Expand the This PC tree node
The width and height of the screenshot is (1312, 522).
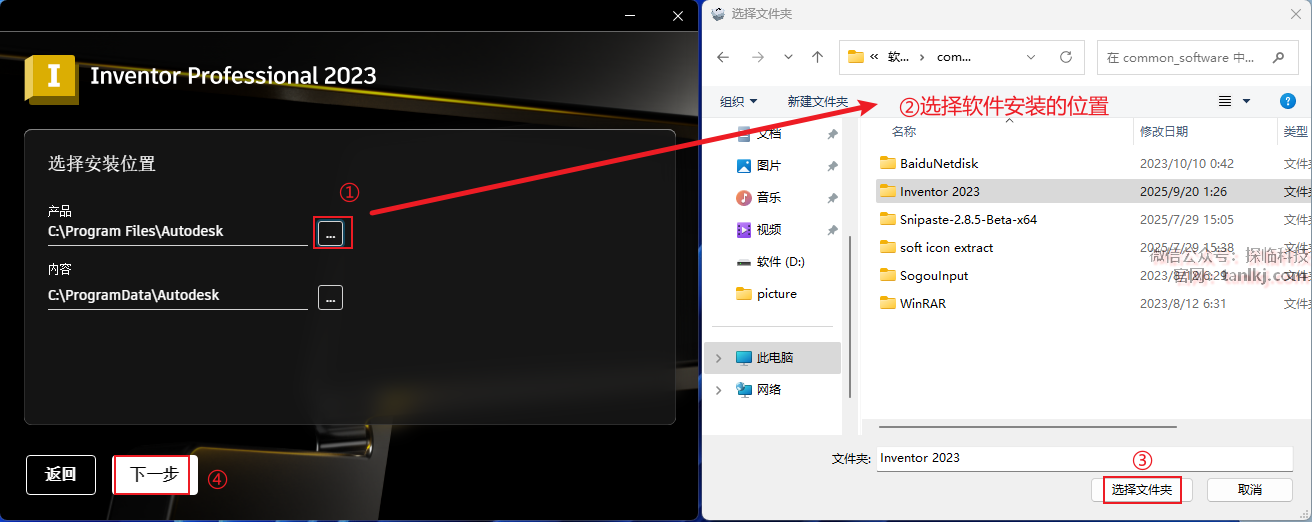click(718, 357)
